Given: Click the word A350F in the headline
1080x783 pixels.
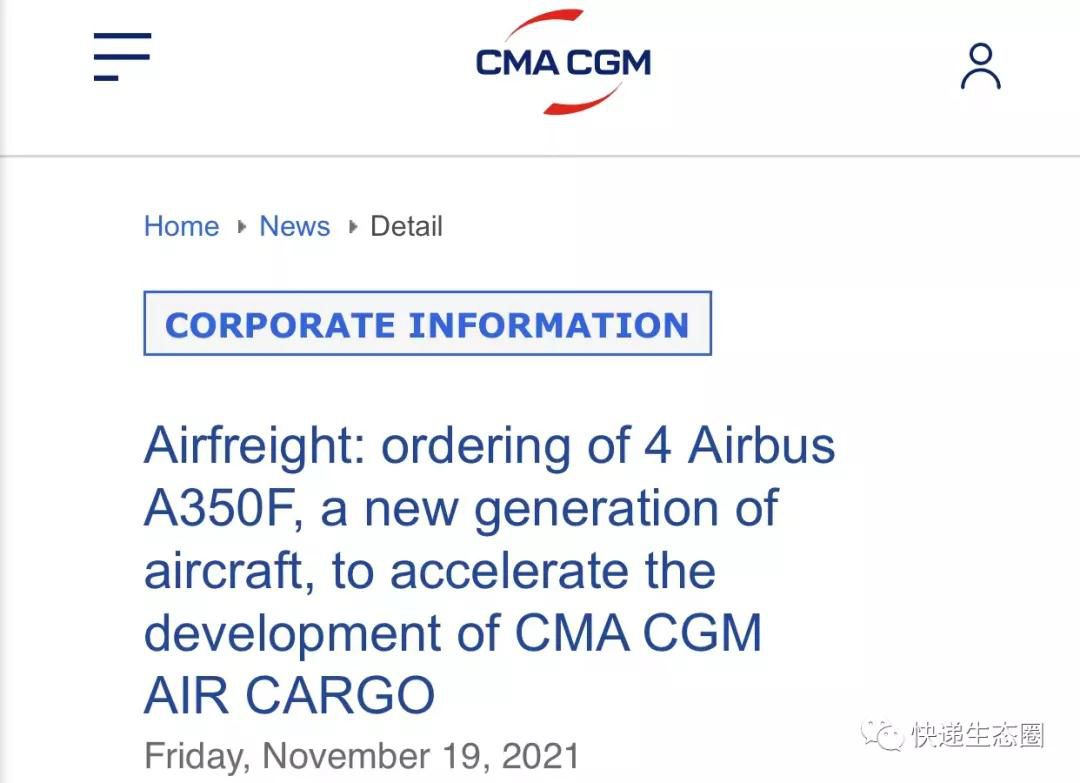Looking at the screenshot, I should pos(222,508).
